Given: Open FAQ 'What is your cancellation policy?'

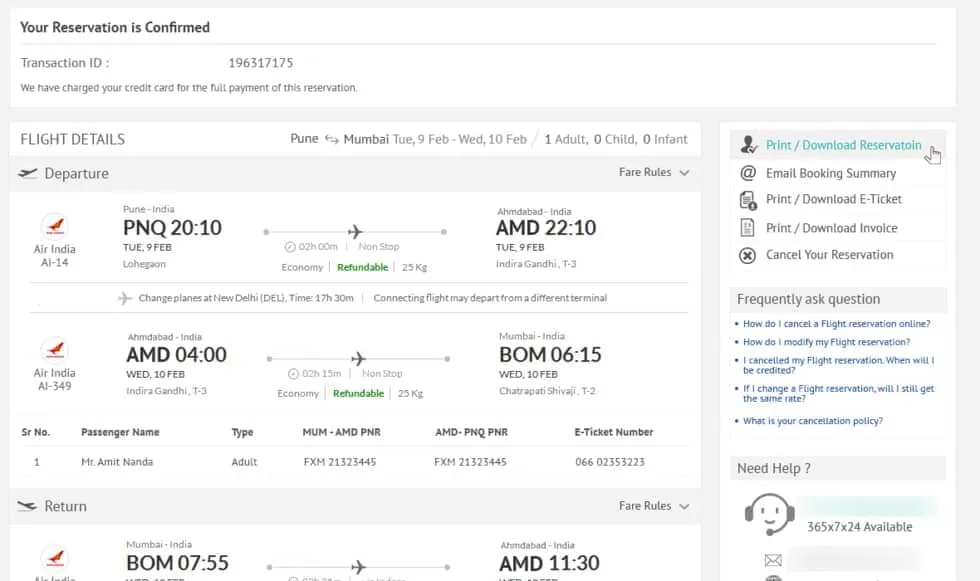Looking at the screenshot, I should pos(812,421).
